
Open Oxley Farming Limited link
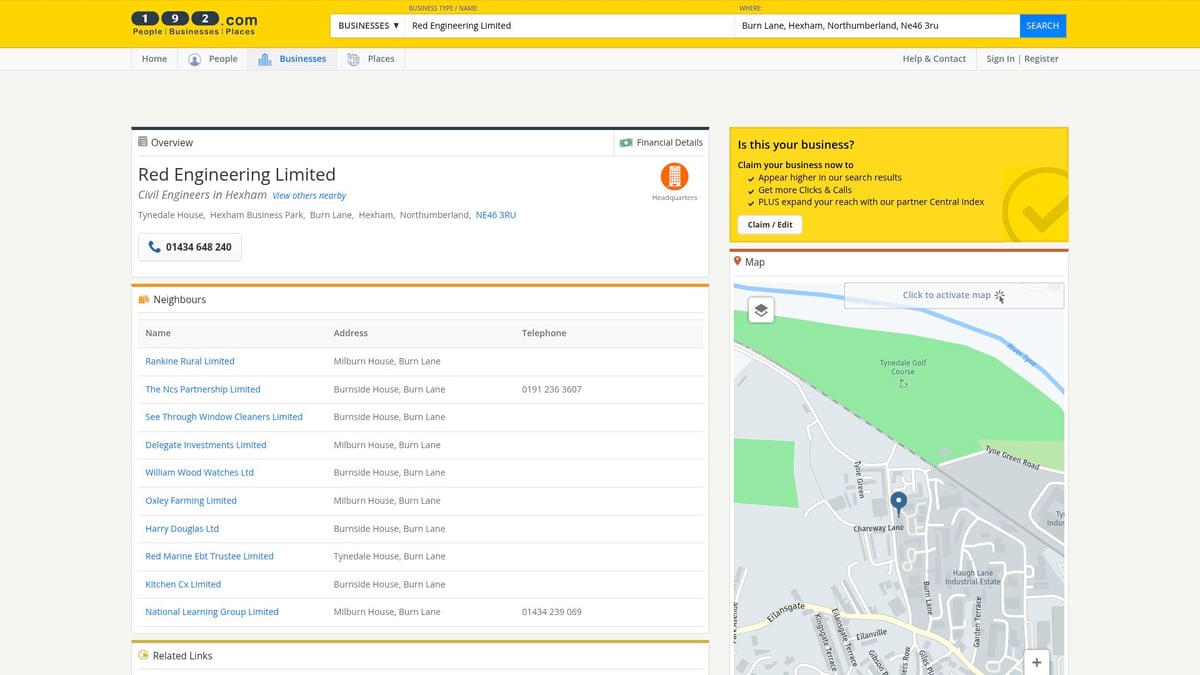coord(191,500)
